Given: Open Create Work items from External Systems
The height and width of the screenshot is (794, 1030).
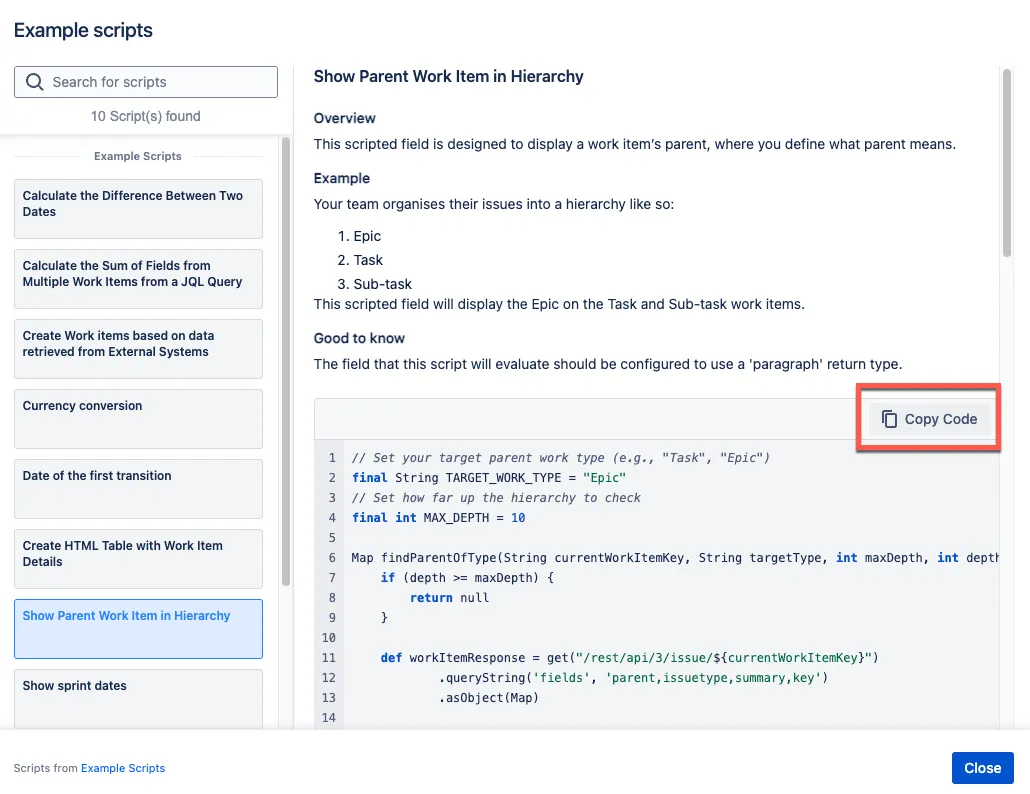Looking at the screenshot, I should (139, 349).
